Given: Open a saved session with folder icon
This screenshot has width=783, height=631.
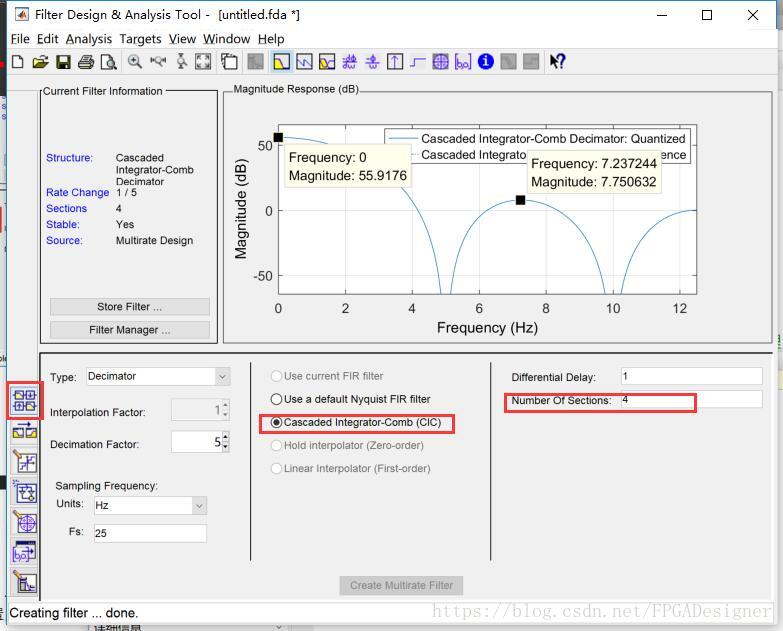Looking at the screenshot, I should coord(40,62).
